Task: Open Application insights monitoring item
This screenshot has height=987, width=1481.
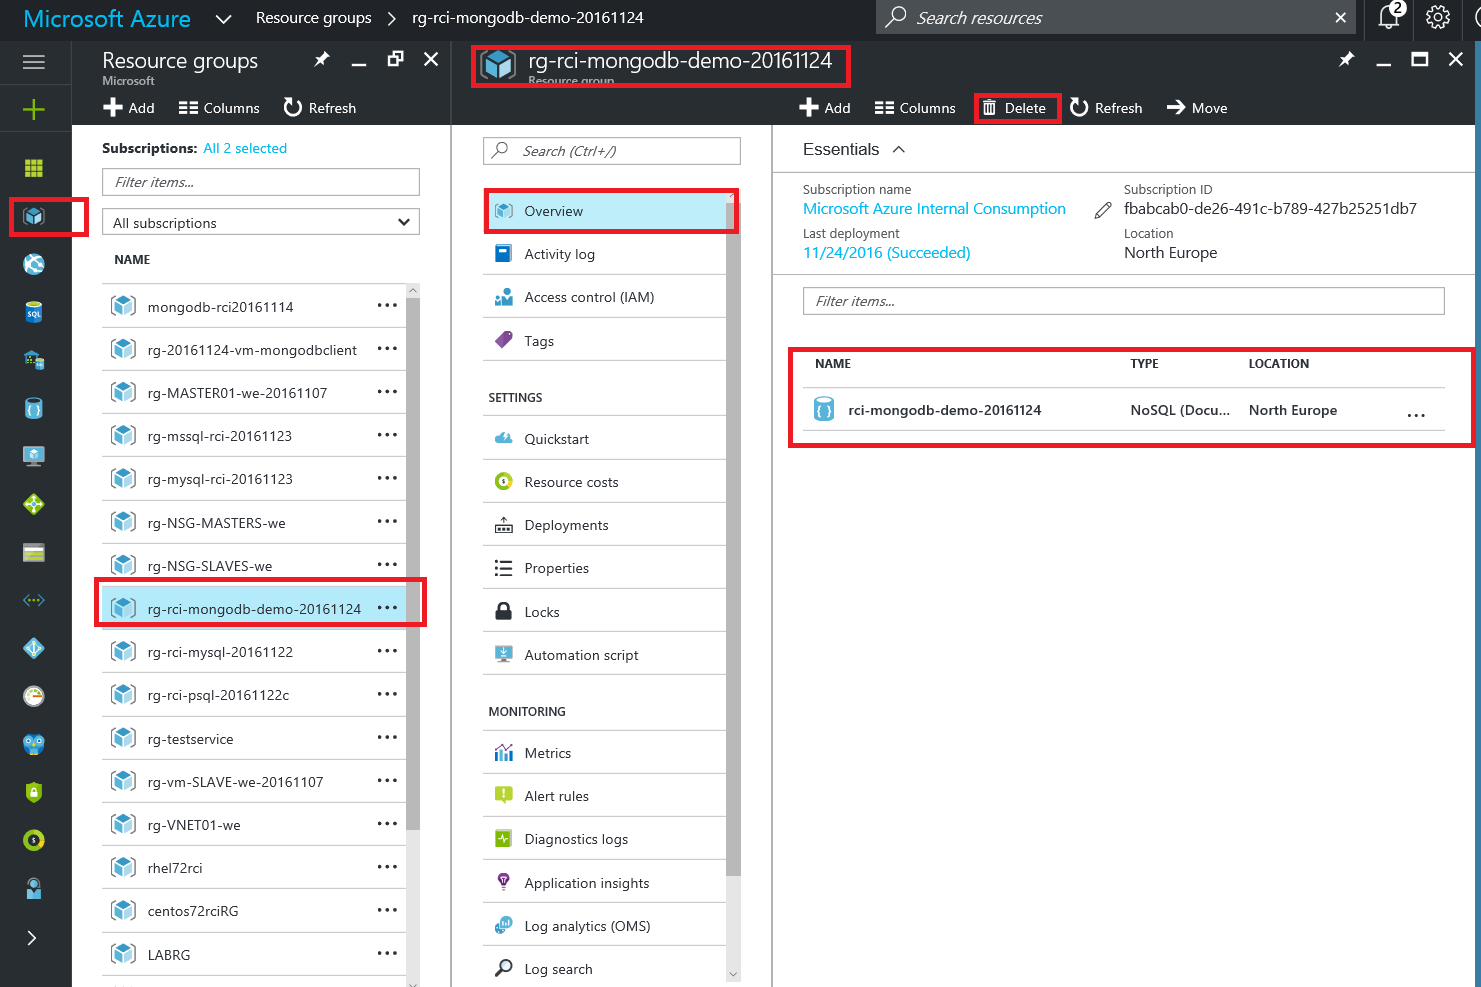Action: (x=605, y=883)
